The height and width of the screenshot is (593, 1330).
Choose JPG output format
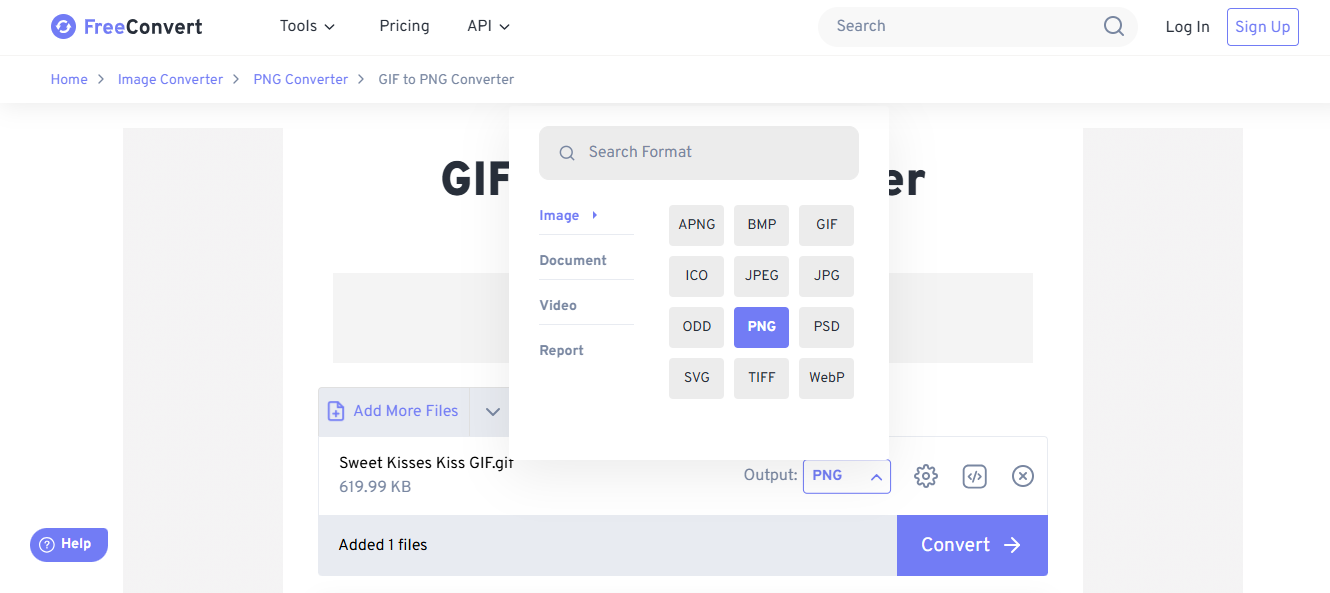pos(826,276)
